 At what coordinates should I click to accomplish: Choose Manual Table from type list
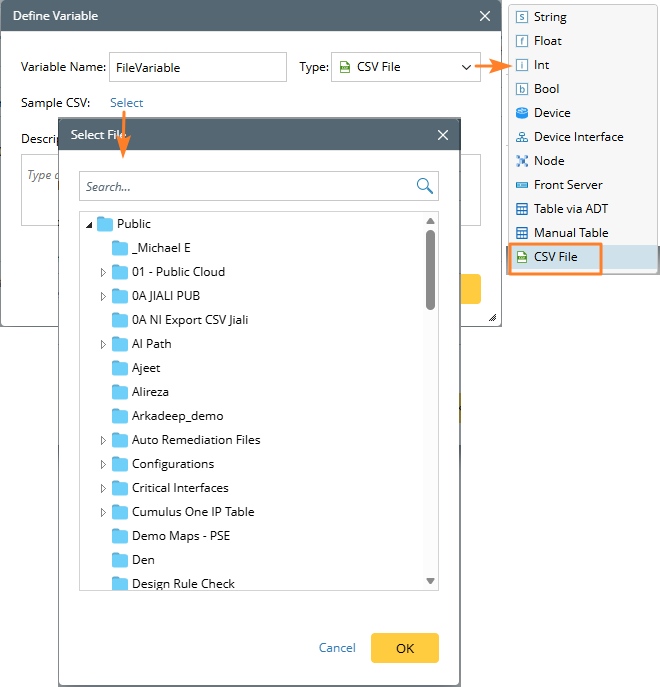[570, 233]
